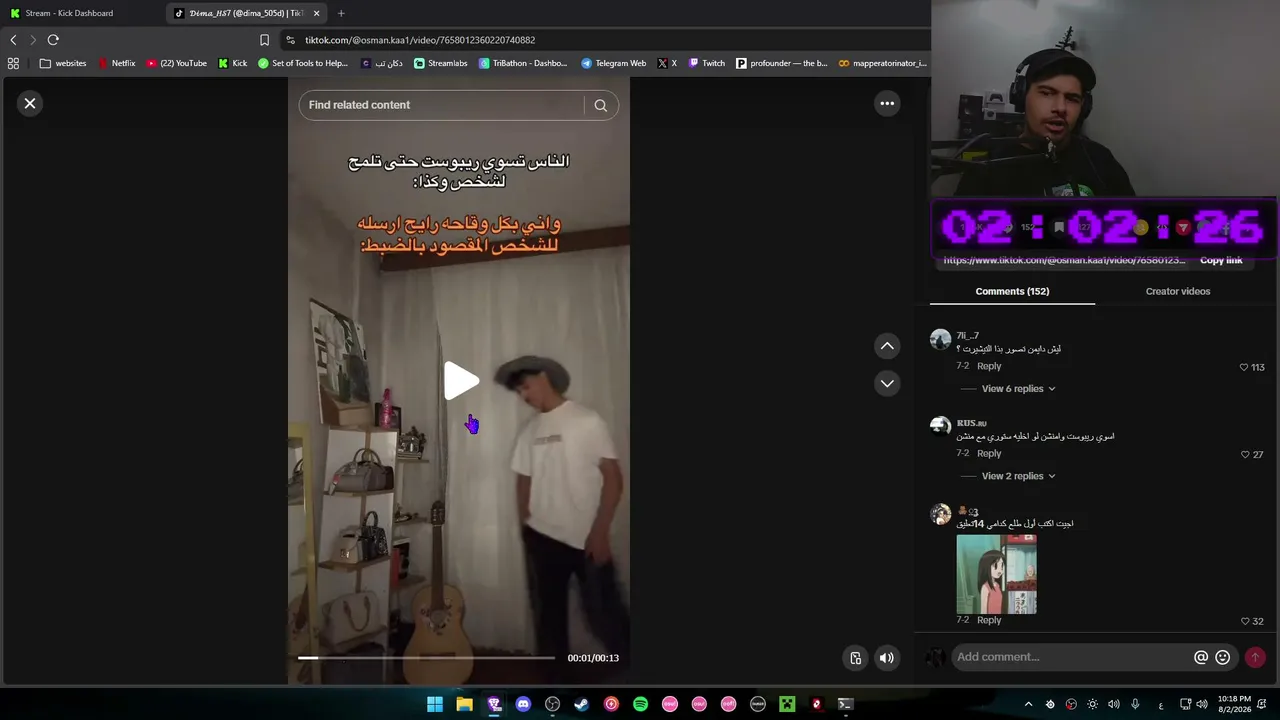Switch to the Stream - Kick Dashboard tab

click(82, 13)
